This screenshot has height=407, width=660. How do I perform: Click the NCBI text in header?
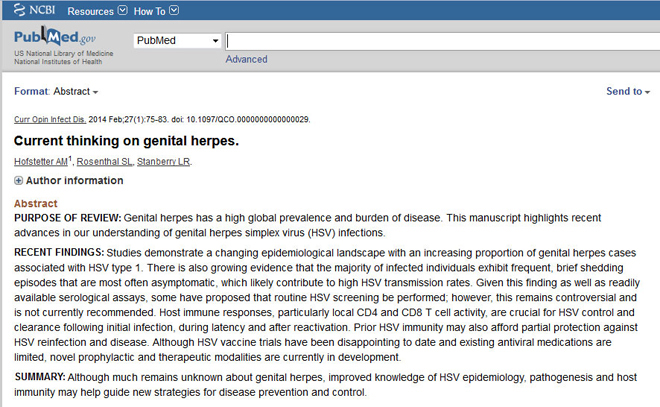42,10
